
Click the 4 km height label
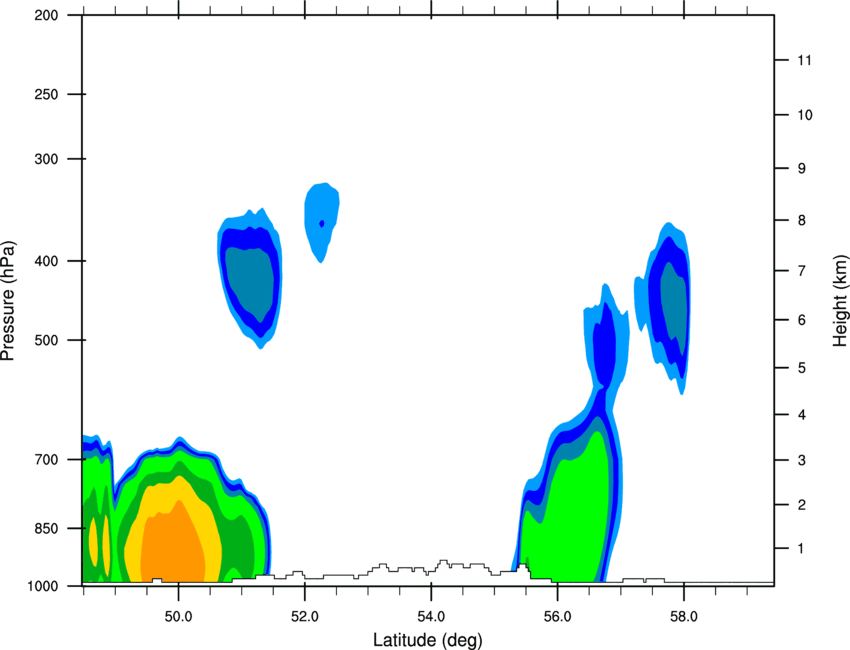click(x=802, y=415)
